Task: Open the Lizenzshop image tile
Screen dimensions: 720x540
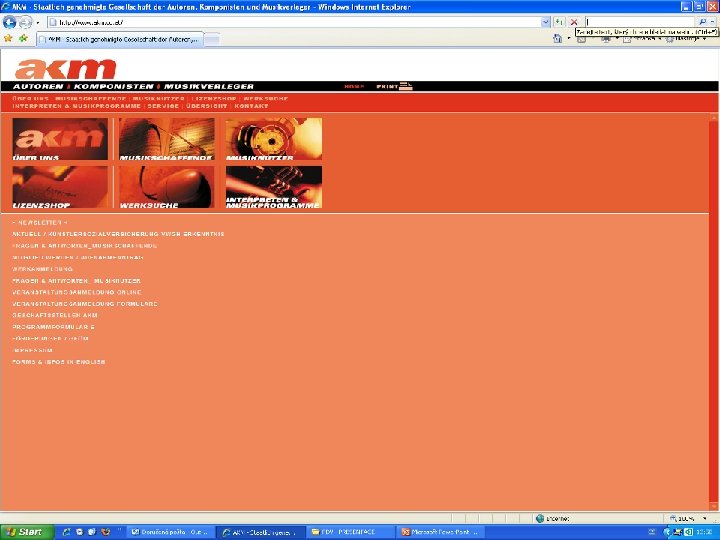Action: coord(60,187)
